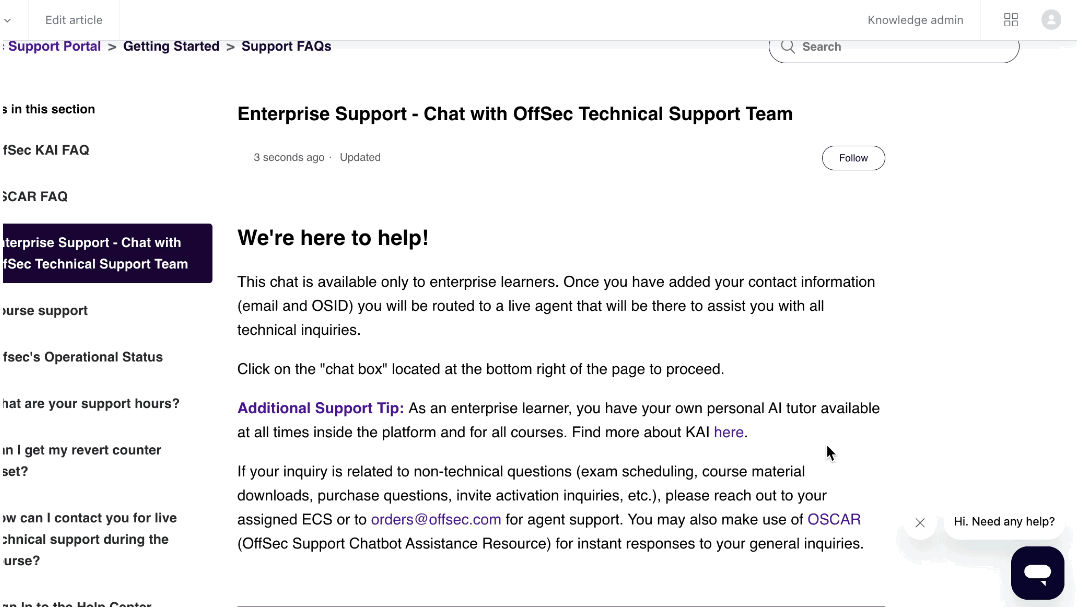Open Offsec's Operational Status sidebar article
This screenshot has width=1080, height=608.
[x=83, y=357]
